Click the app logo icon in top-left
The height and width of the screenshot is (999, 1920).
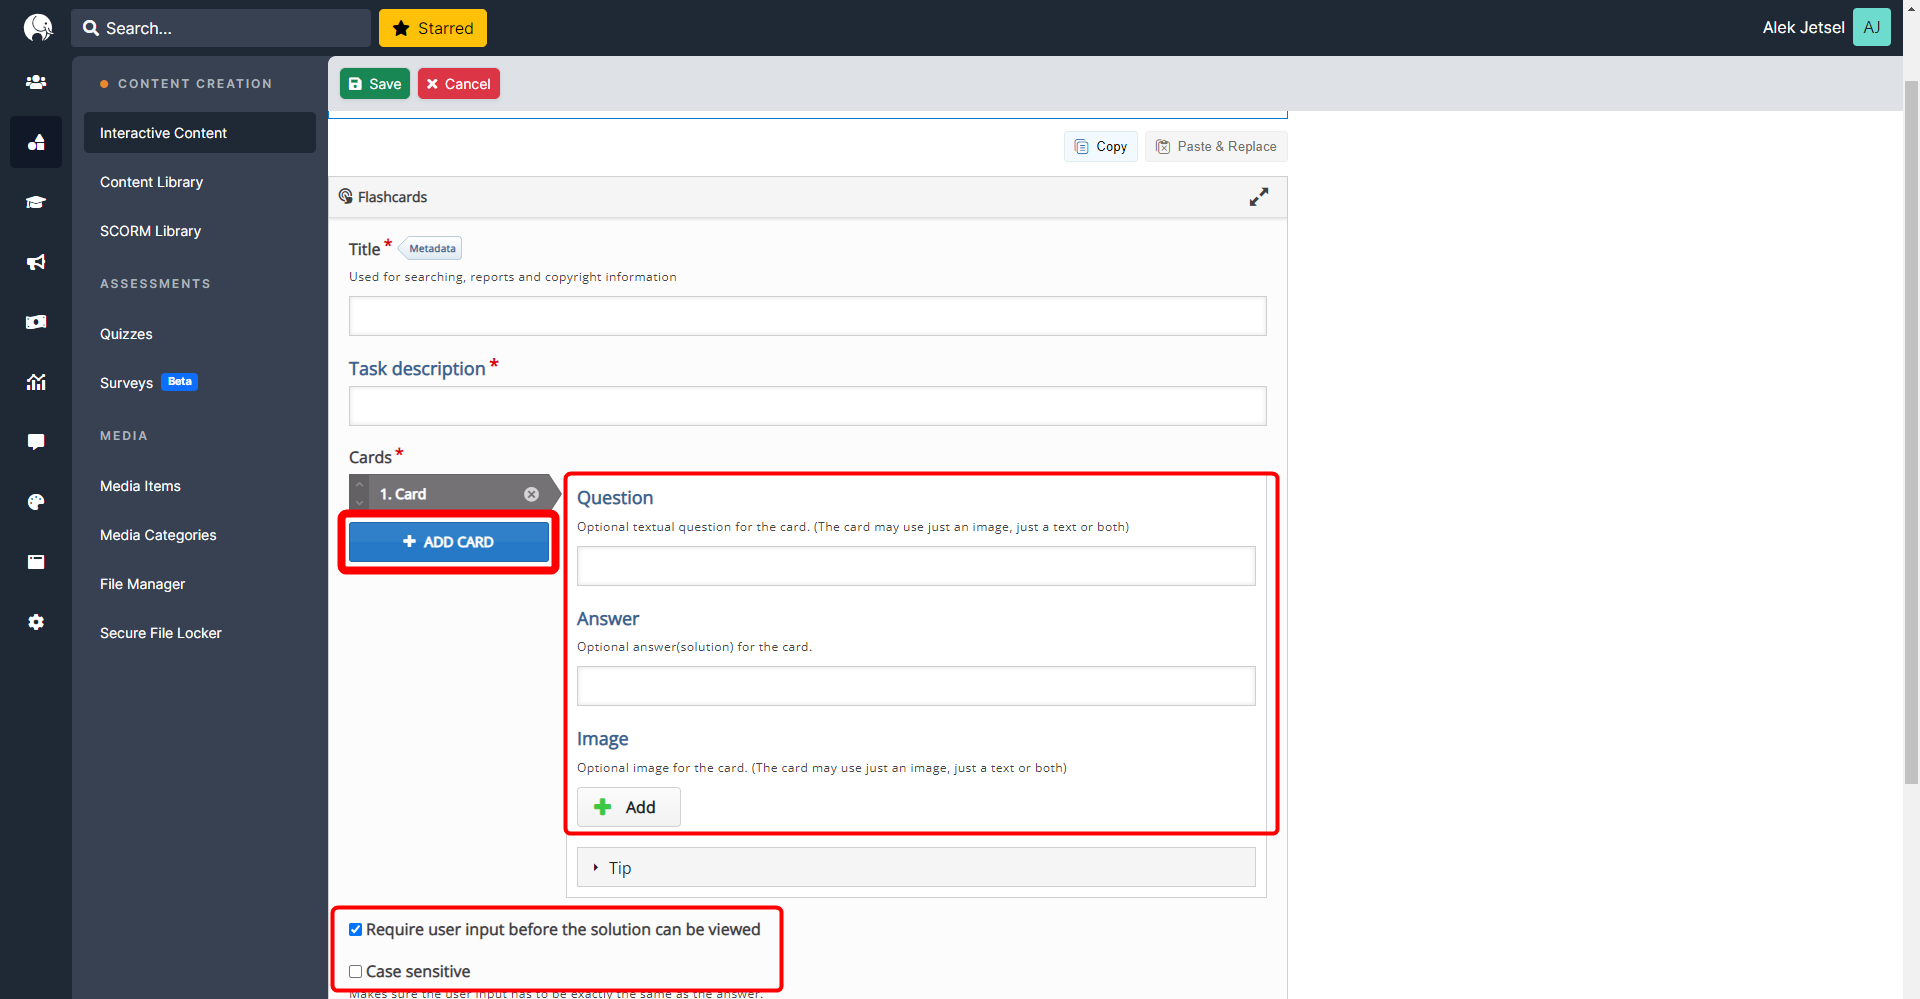37,27
